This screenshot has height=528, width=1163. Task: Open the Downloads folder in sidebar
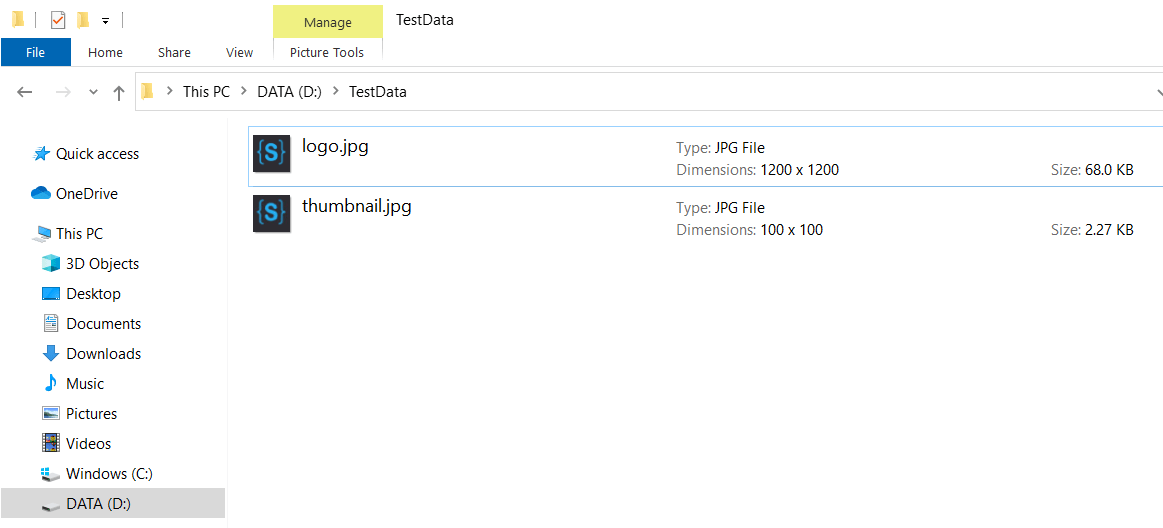coord(103,354)
